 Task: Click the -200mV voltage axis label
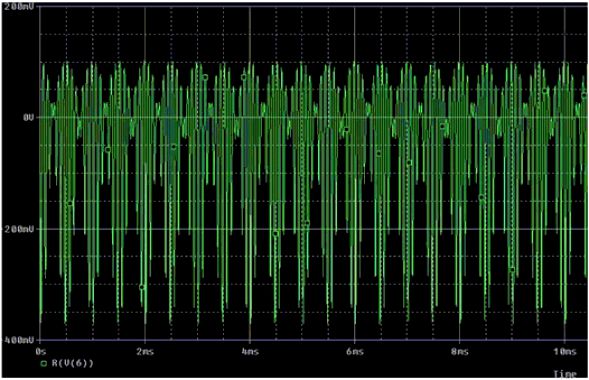(x=20, y=229)
